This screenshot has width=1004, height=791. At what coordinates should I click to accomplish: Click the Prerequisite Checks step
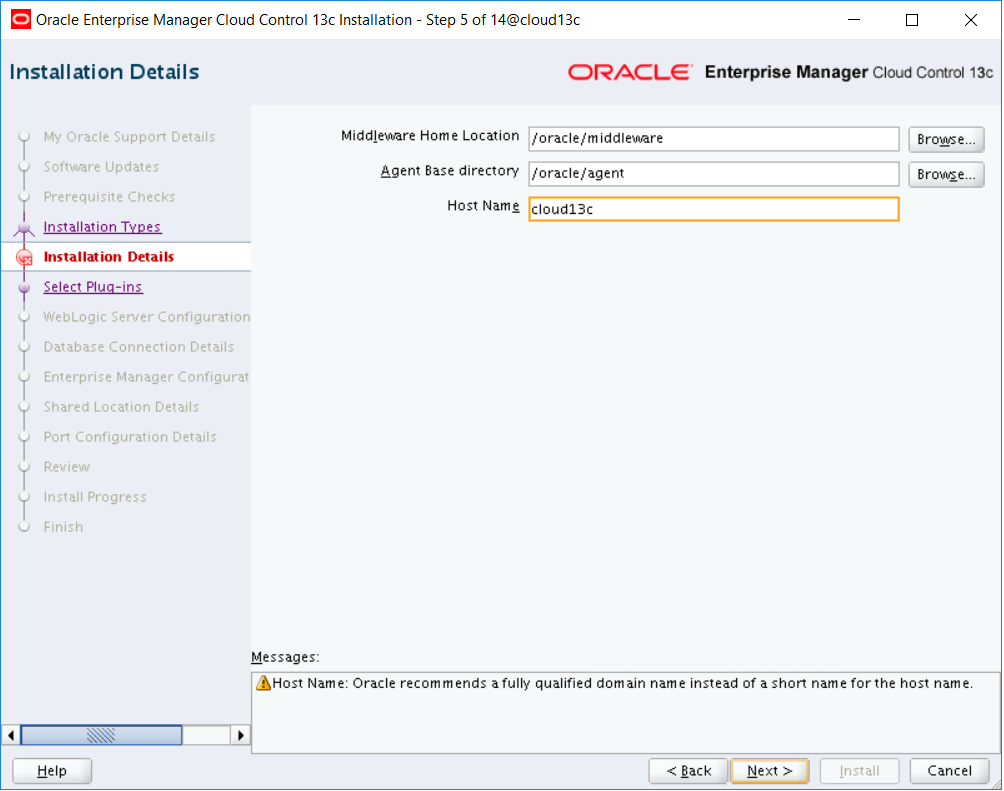(109, 197)
